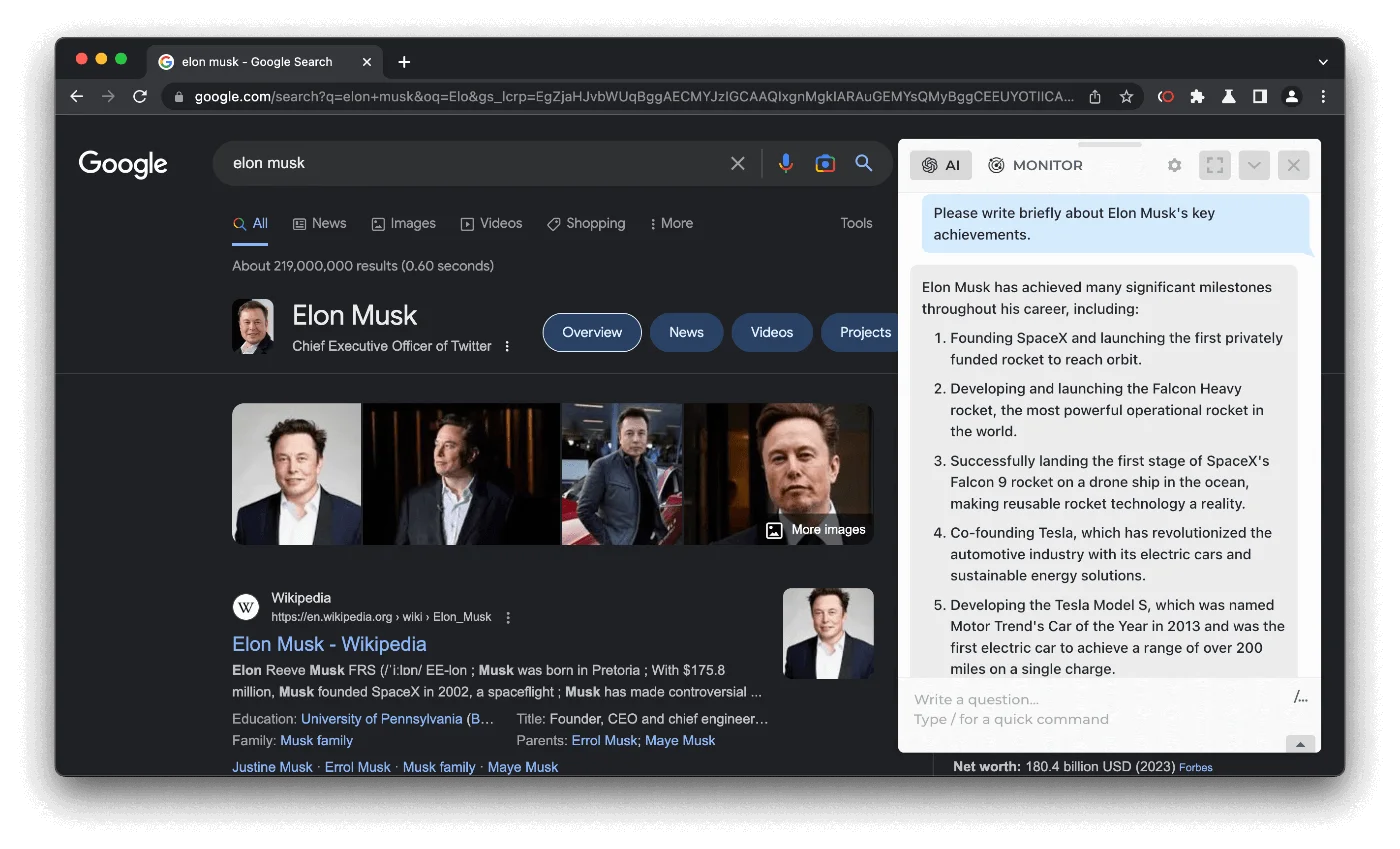
Task: Collapse the AI panel with chevron
Action: click(x=1254, y=165)
